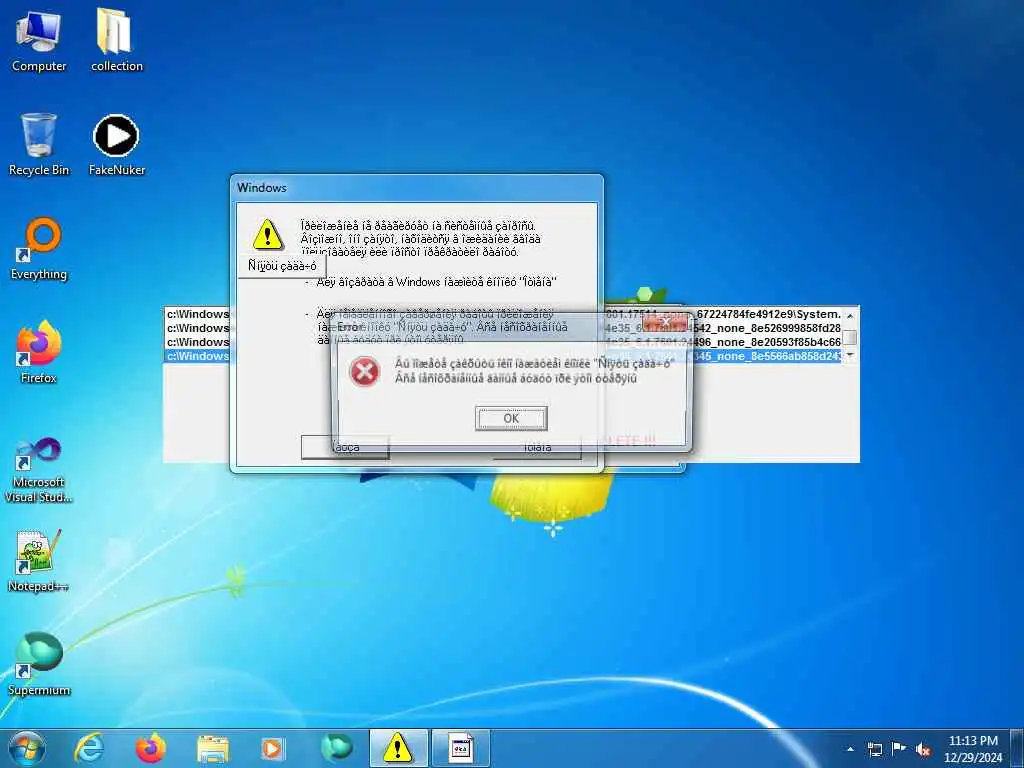Click the file list scrollbar thumb
The height and width of the screenshot is (768, 1024).
pos(850,337)
